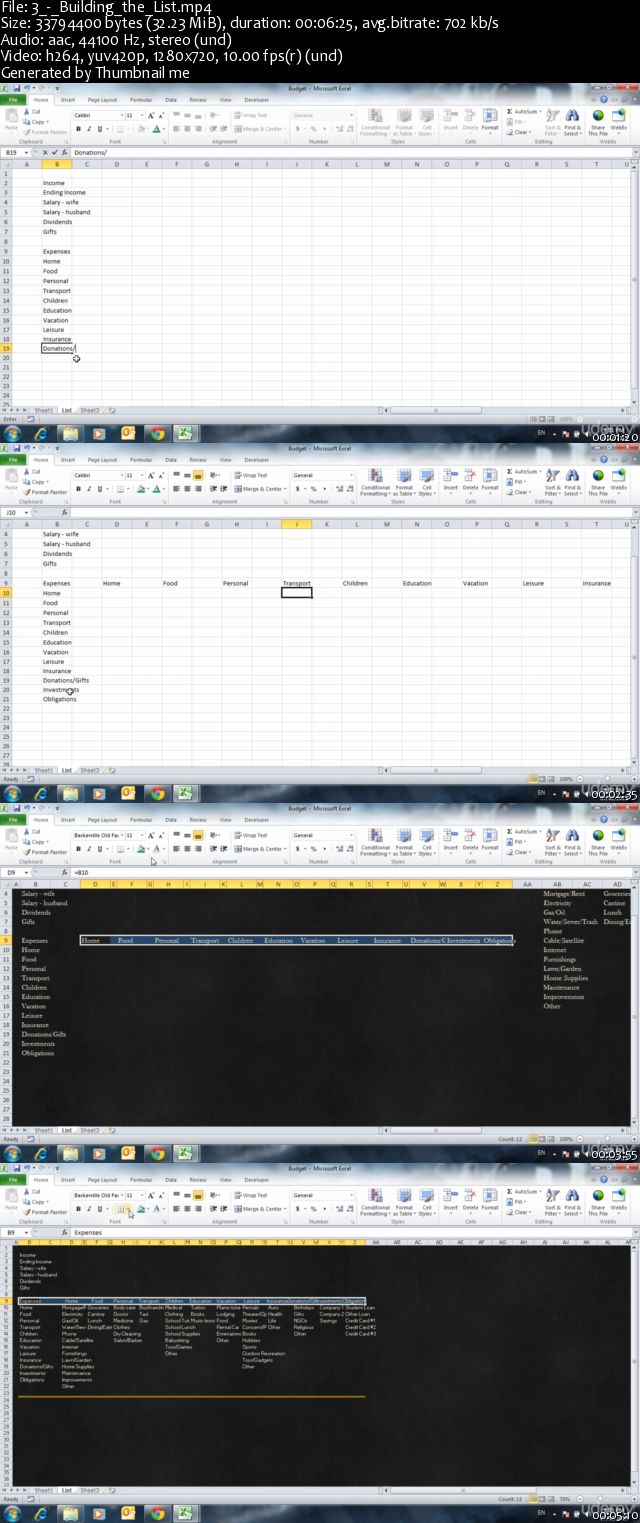The height and width of the screenshot is (1523, 640).
Task: Toggle Wrap Text in frame timestamped 00:01:20
Action: point(252,115)
